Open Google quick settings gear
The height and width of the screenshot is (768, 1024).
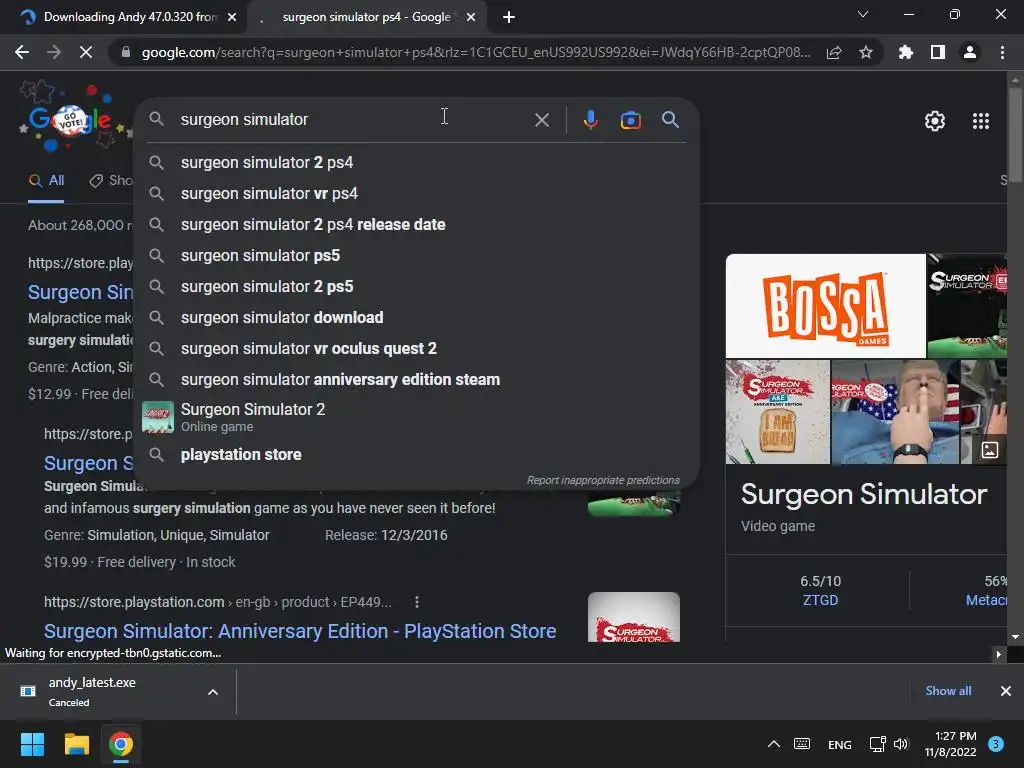tap(935, 121)
